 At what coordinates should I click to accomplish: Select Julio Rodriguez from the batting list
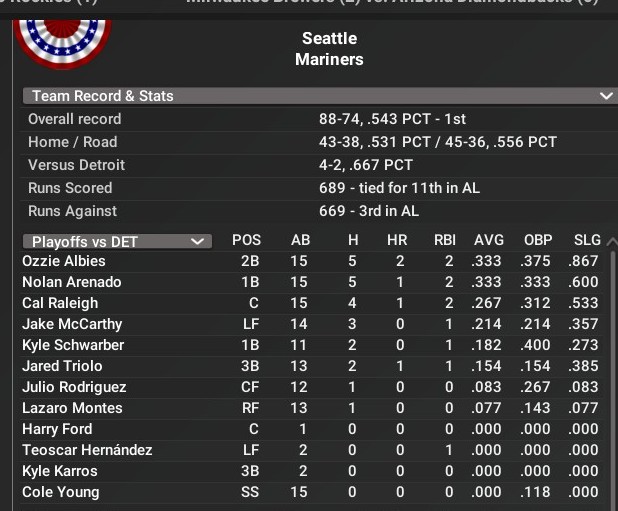point(74,387)
